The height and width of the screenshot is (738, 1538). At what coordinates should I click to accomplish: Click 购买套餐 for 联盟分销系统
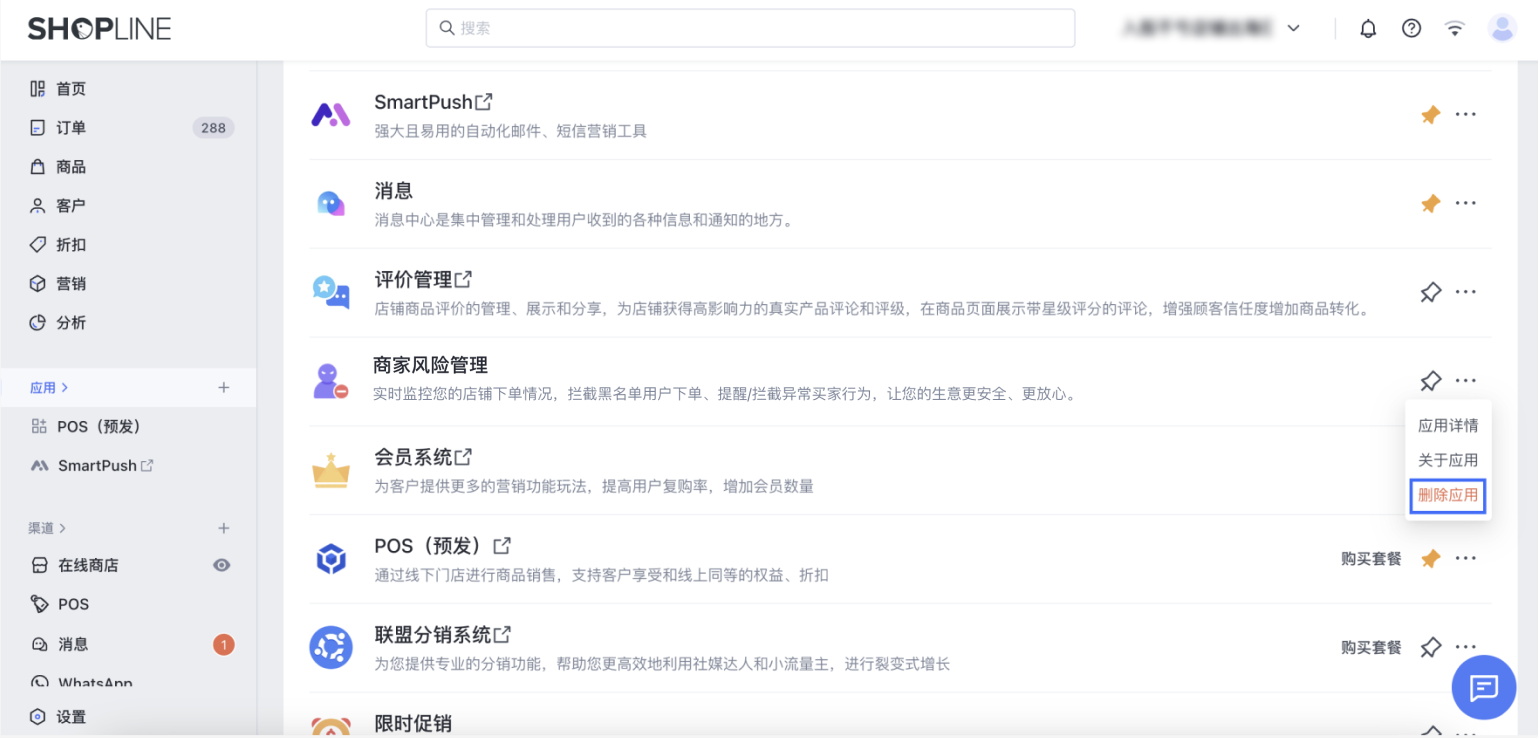tap(1371, 648)
